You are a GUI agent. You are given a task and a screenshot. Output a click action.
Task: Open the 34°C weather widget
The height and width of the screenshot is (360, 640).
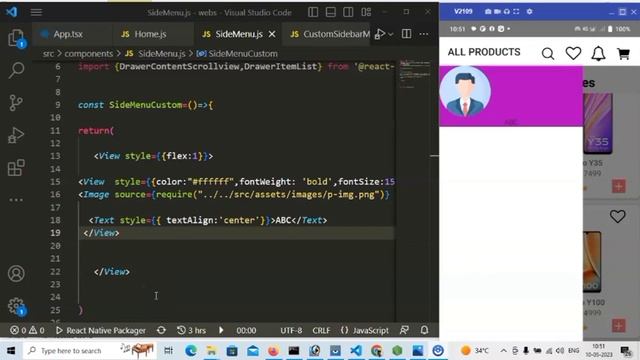(x=474, y=350)
